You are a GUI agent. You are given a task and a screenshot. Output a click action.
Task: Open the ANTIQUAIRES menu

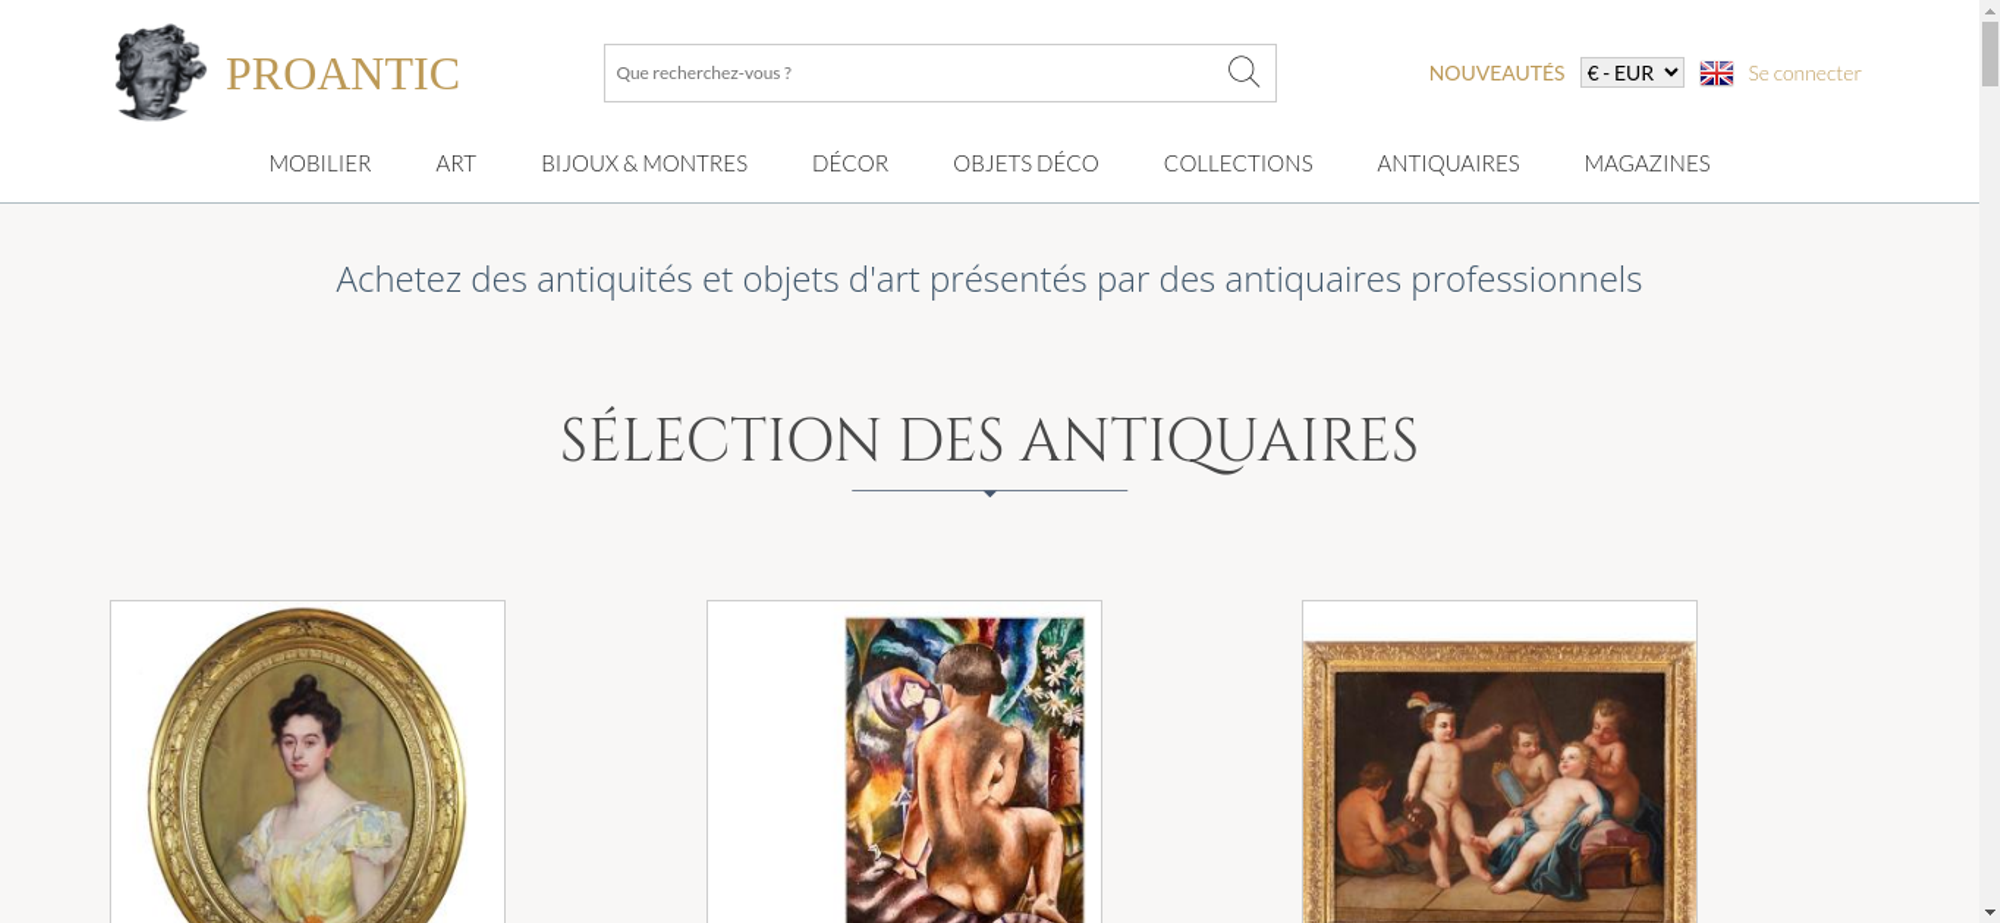click(1448, 163)
